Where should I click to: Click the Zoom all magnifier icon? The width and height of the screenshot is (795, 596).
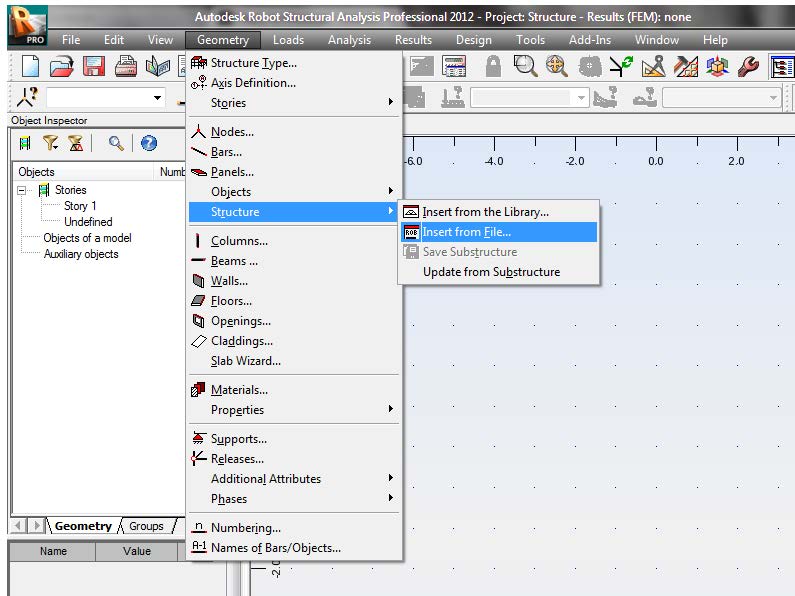coord(556,66)
